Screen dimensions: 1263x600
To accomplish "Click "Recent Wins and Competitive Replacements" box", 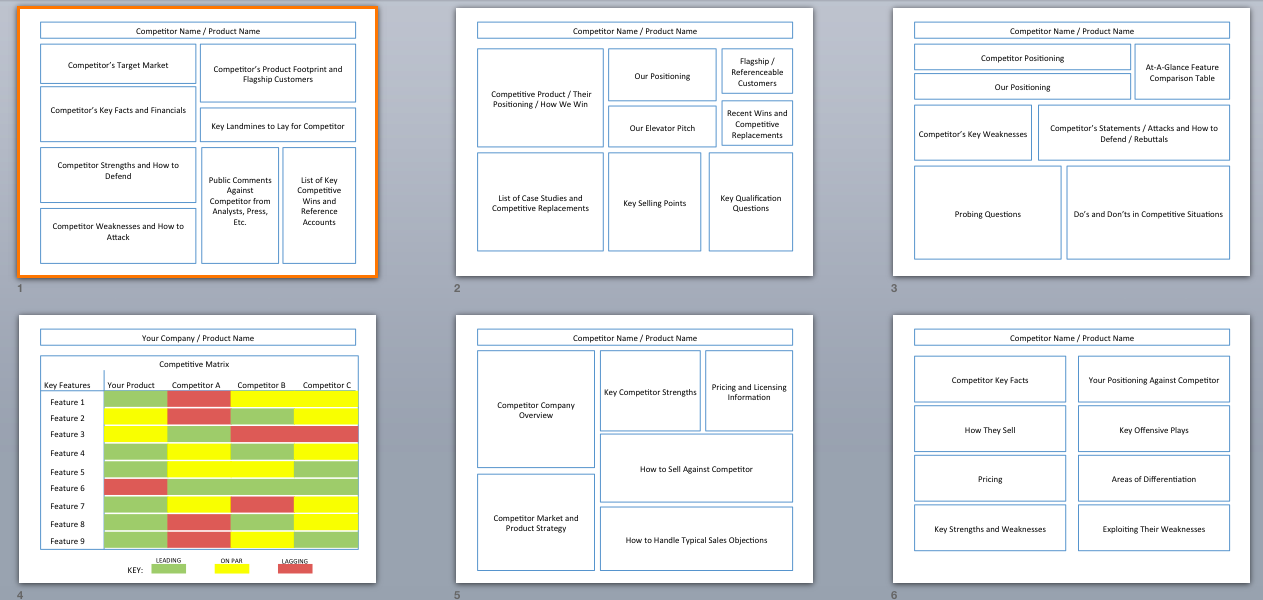I will [x=757, y=124].
